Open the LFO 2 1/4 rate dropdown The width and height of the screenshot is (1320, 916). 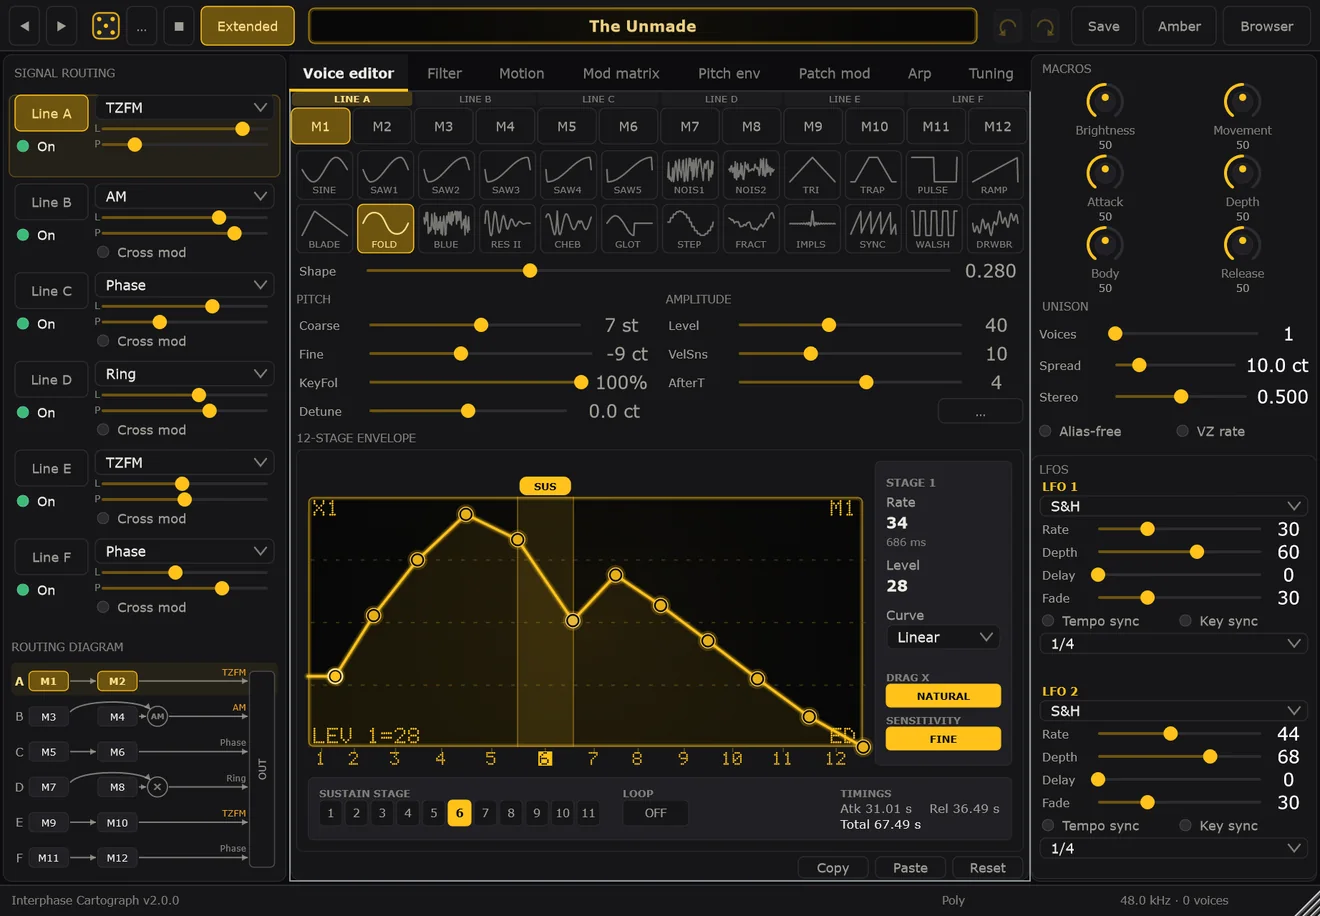pos(1174,848)
